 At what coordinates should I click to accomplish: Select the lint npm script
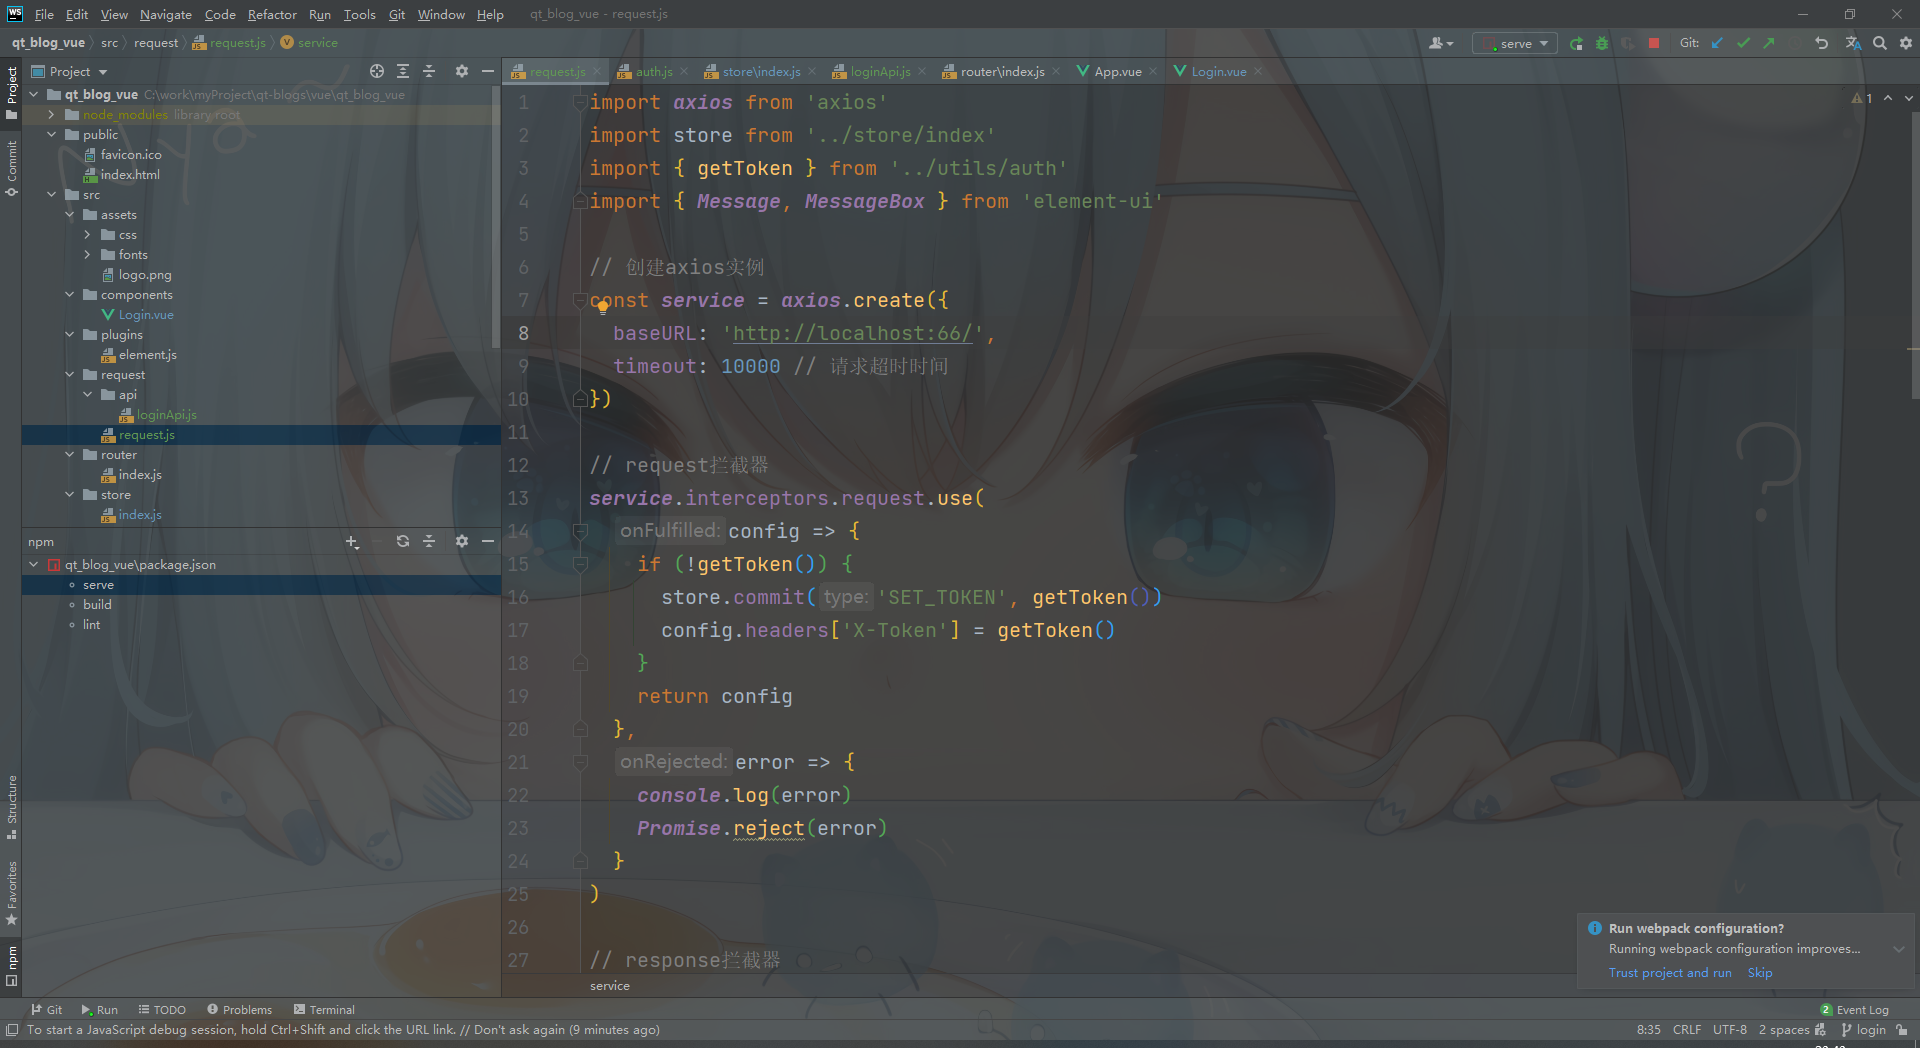[91, 625]
